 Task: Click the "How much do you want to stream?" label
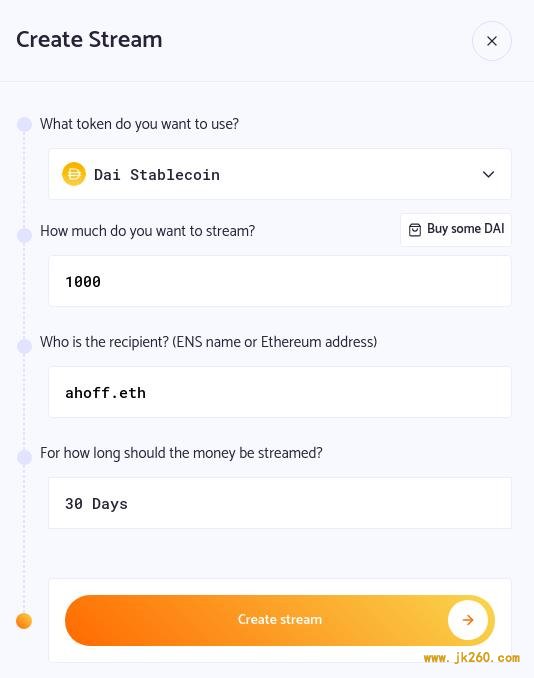pyautogui.click(x=147, y=231)
